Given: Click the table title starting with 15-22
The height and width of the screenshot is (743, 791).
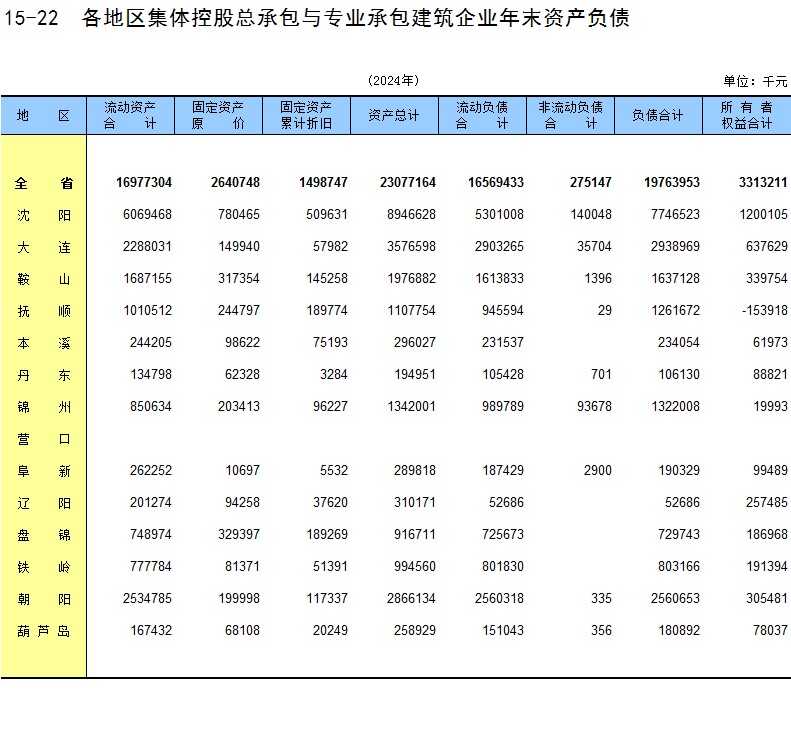Looking at the screenshot, I should [x=316, y=19].
